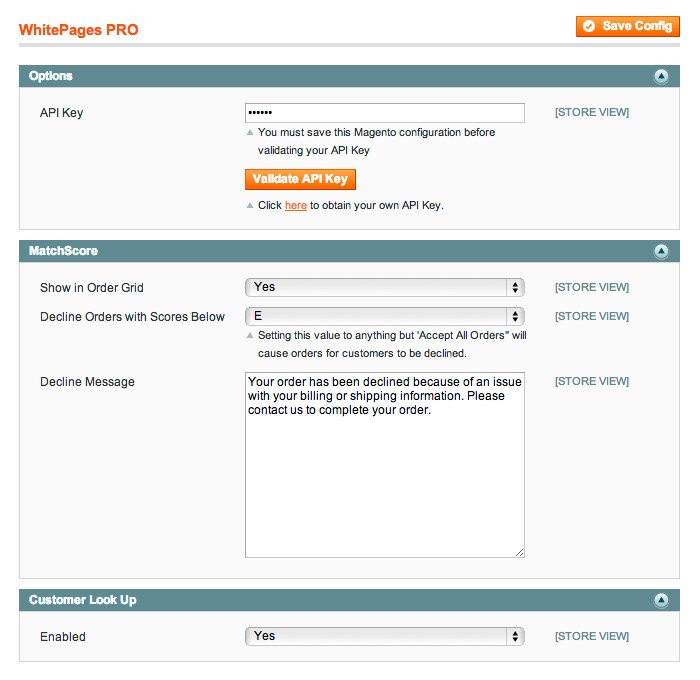Open the Show in Order Grid dropdown
The image size is (700, 680).
[384, 287]
